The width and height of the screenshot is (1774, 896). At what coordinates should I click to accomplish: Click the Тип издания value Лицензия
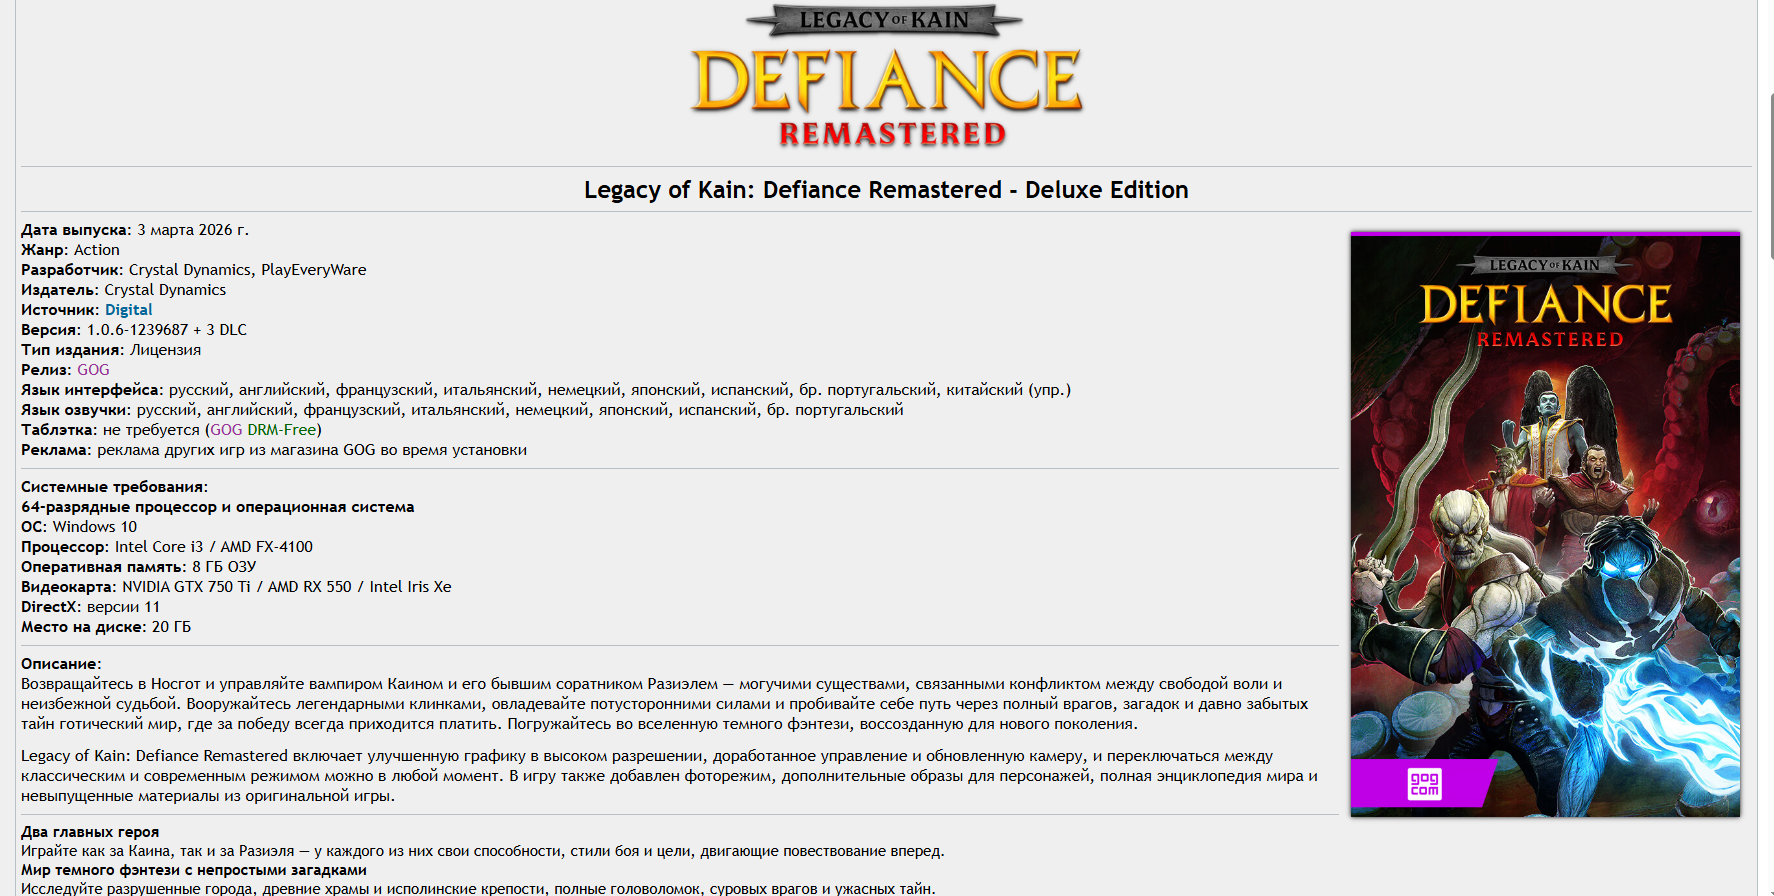(166, 350)
